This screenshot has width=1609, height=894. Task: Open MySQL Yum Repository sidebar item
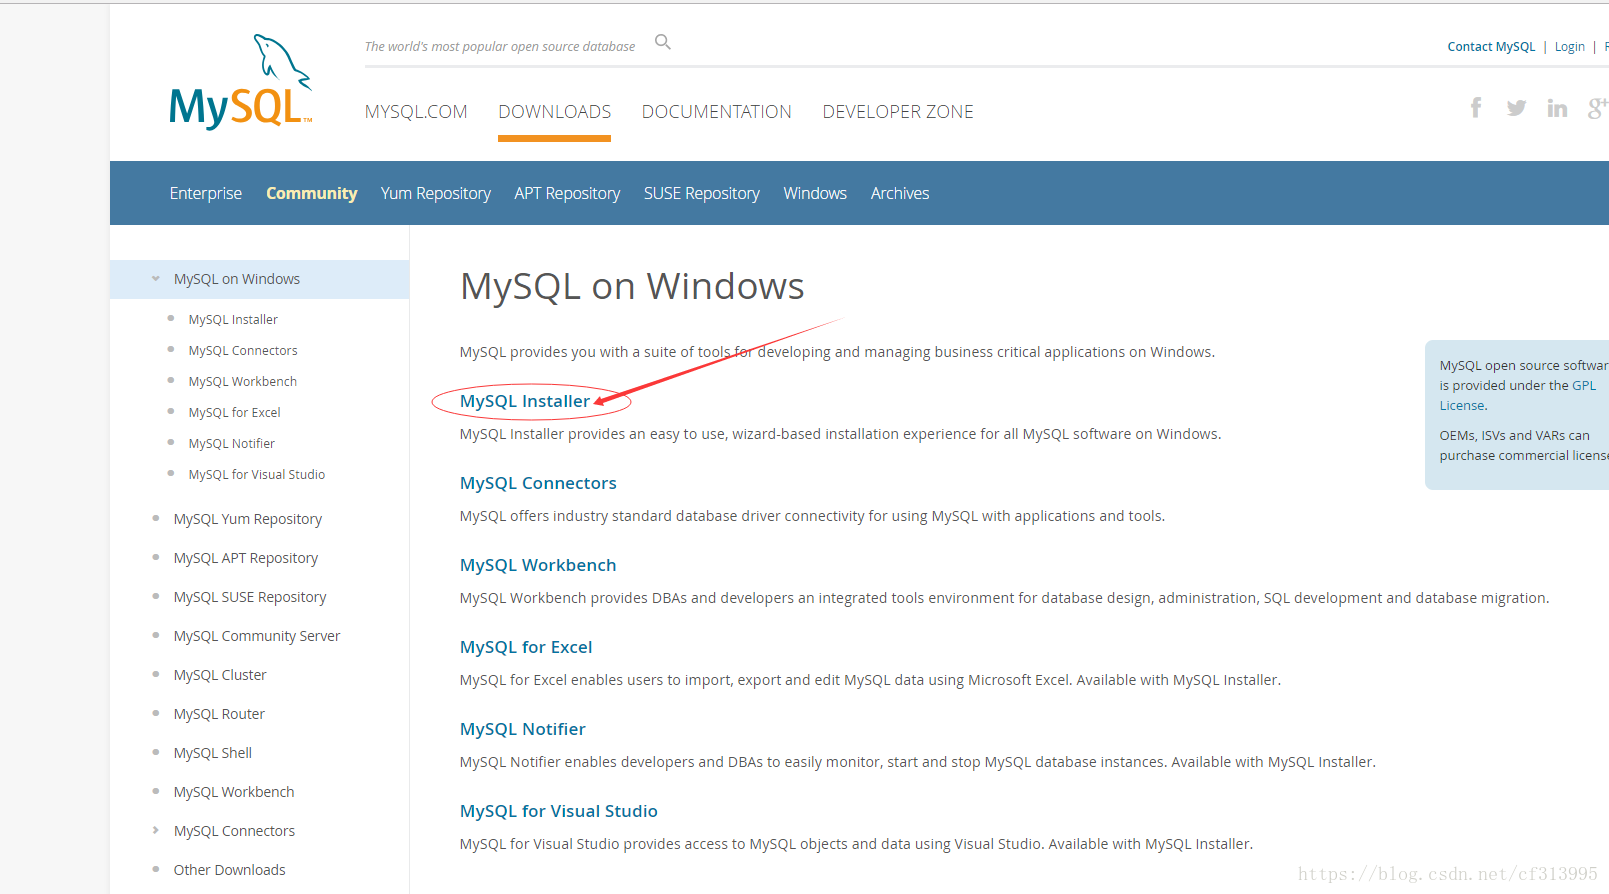click(x=248, y=519)
